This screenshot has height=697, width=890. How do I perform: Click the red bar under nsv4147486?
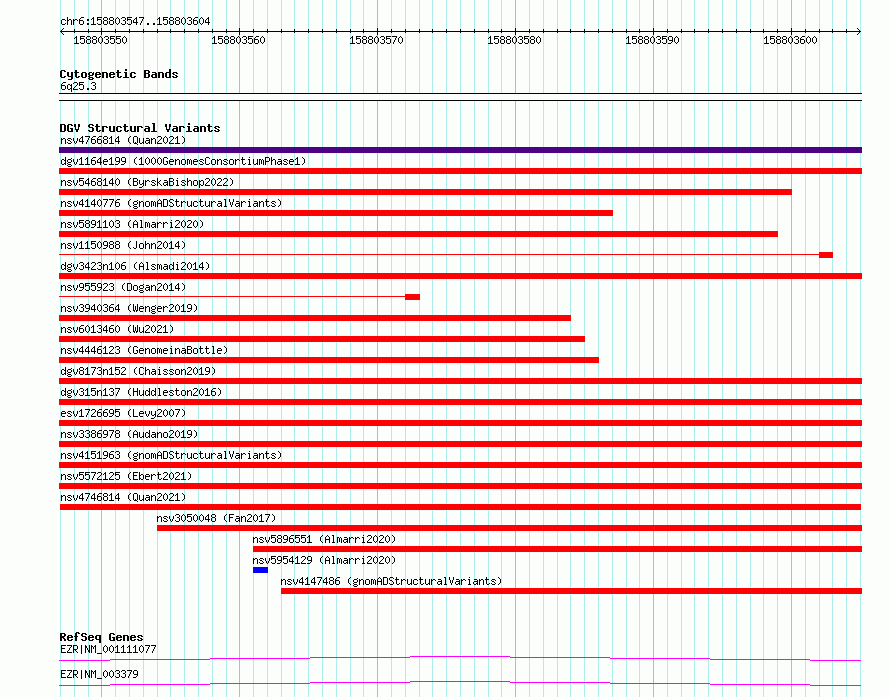pyautogui.click(x=572, y=591)
